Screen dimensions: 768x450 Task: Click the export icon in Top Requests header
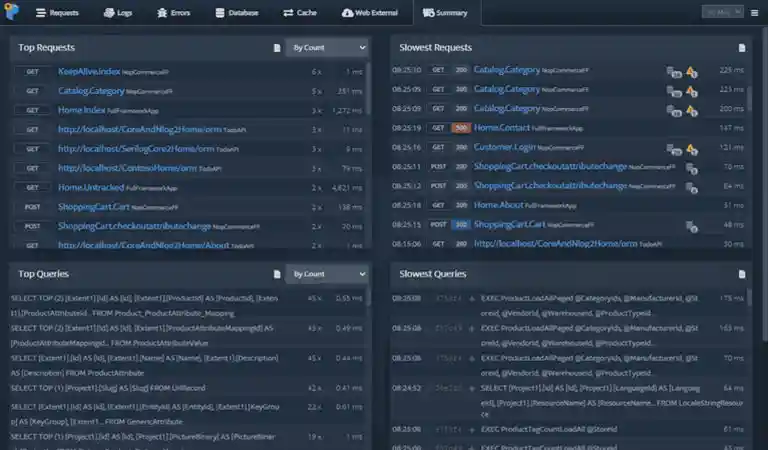[277, 48]
